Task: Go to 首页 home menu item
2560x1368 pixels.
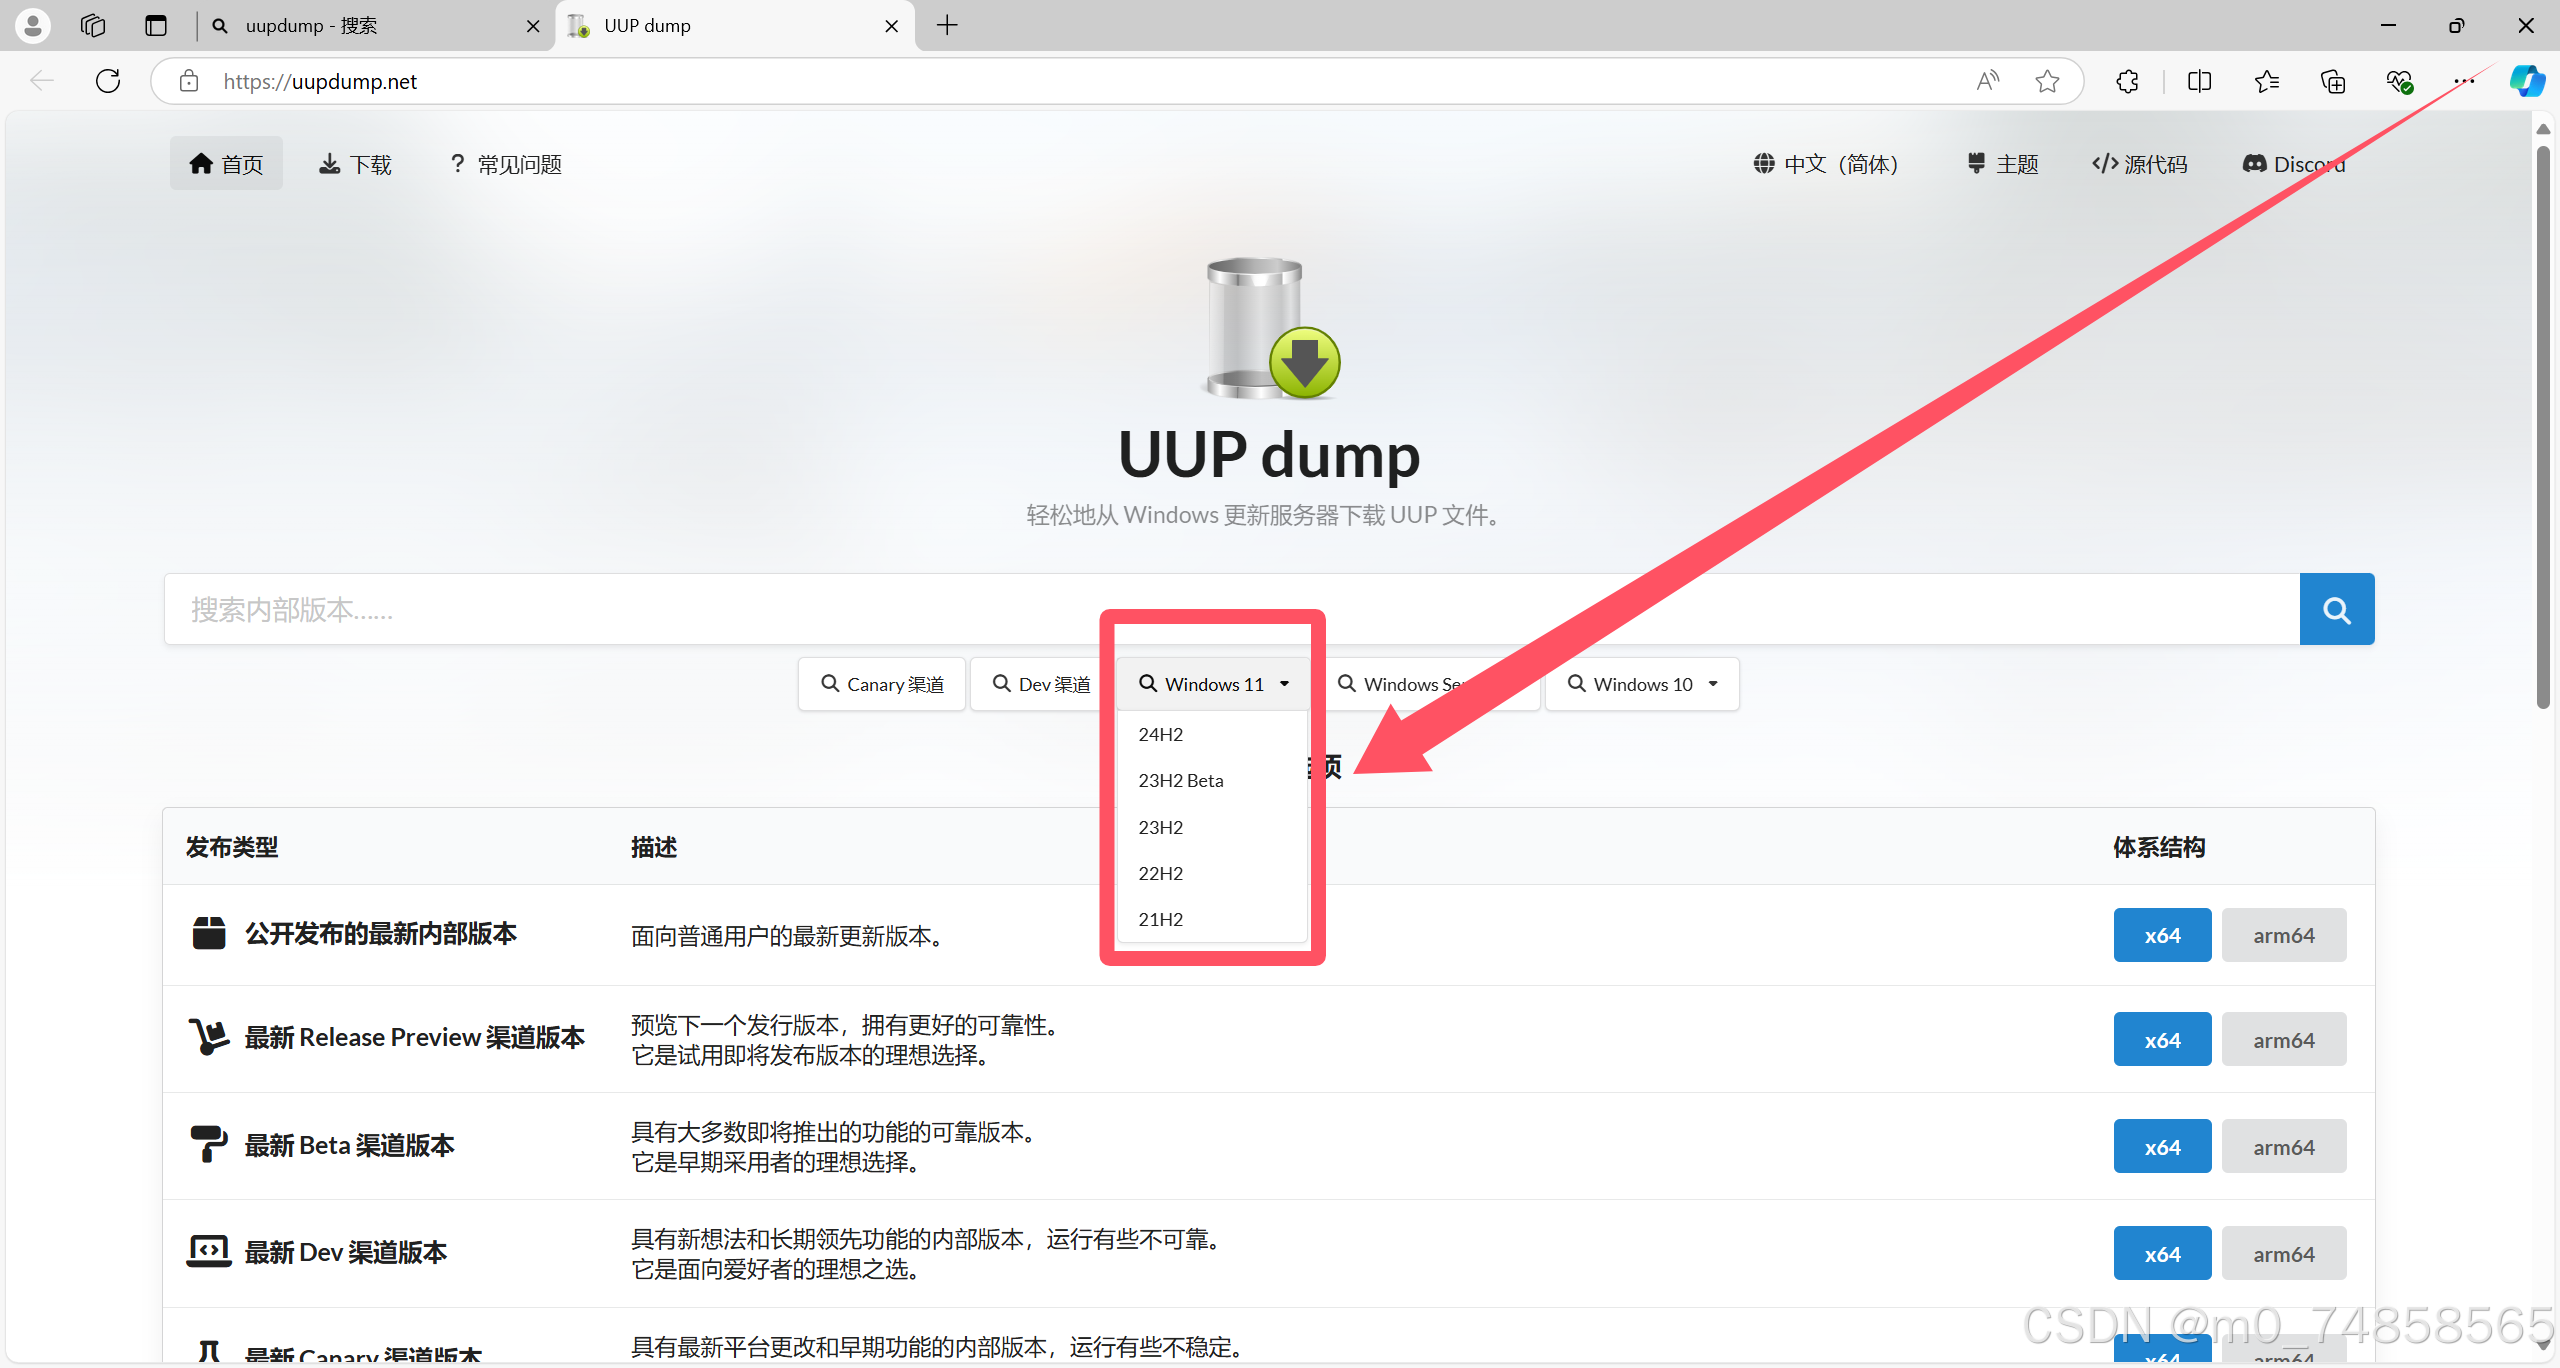Action: click(226, 164)
